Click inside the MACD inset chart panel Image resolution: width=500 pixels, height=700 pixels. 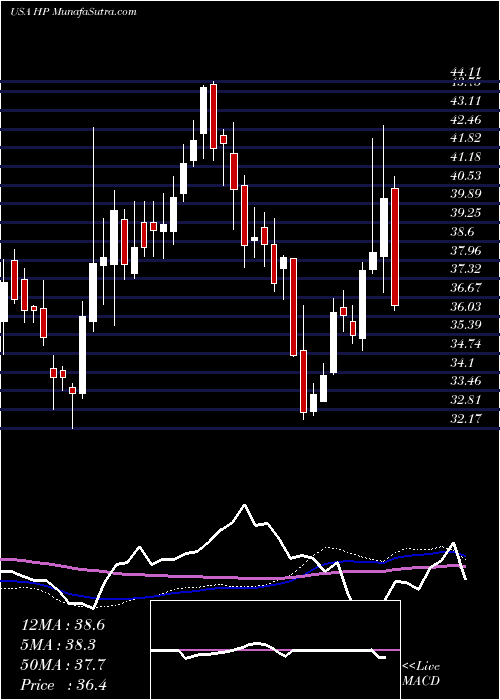(x=275, y=650)
